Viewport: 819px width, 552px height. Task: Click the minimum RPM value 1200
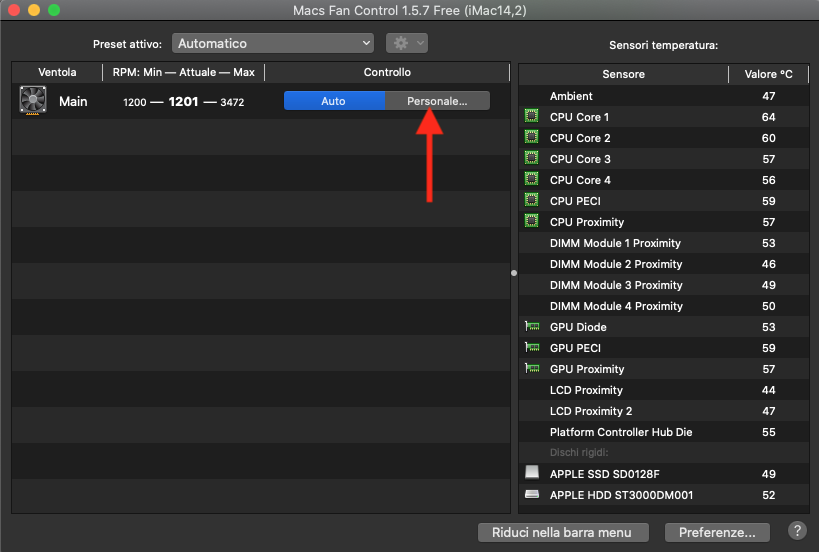click(x=135, y=102)
